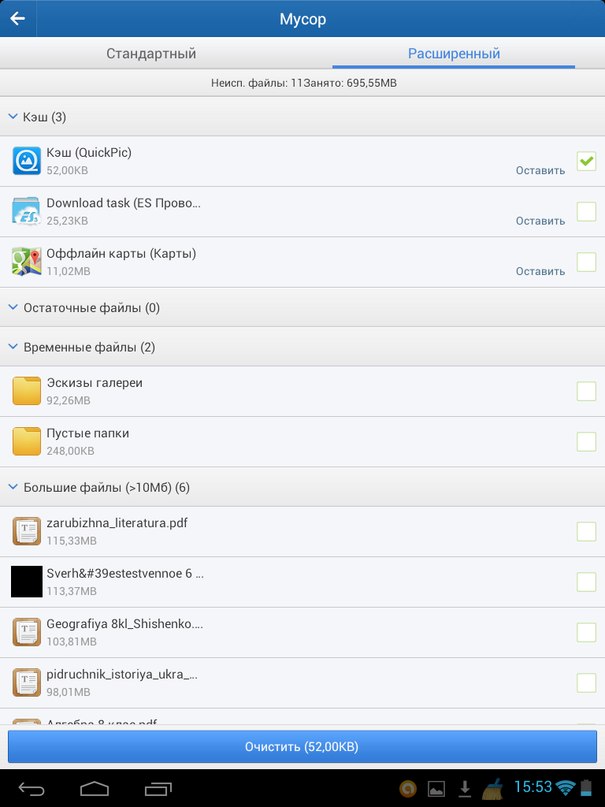
Task: Tap the black thumbnail of Sverh file
Action: (26, 582)
